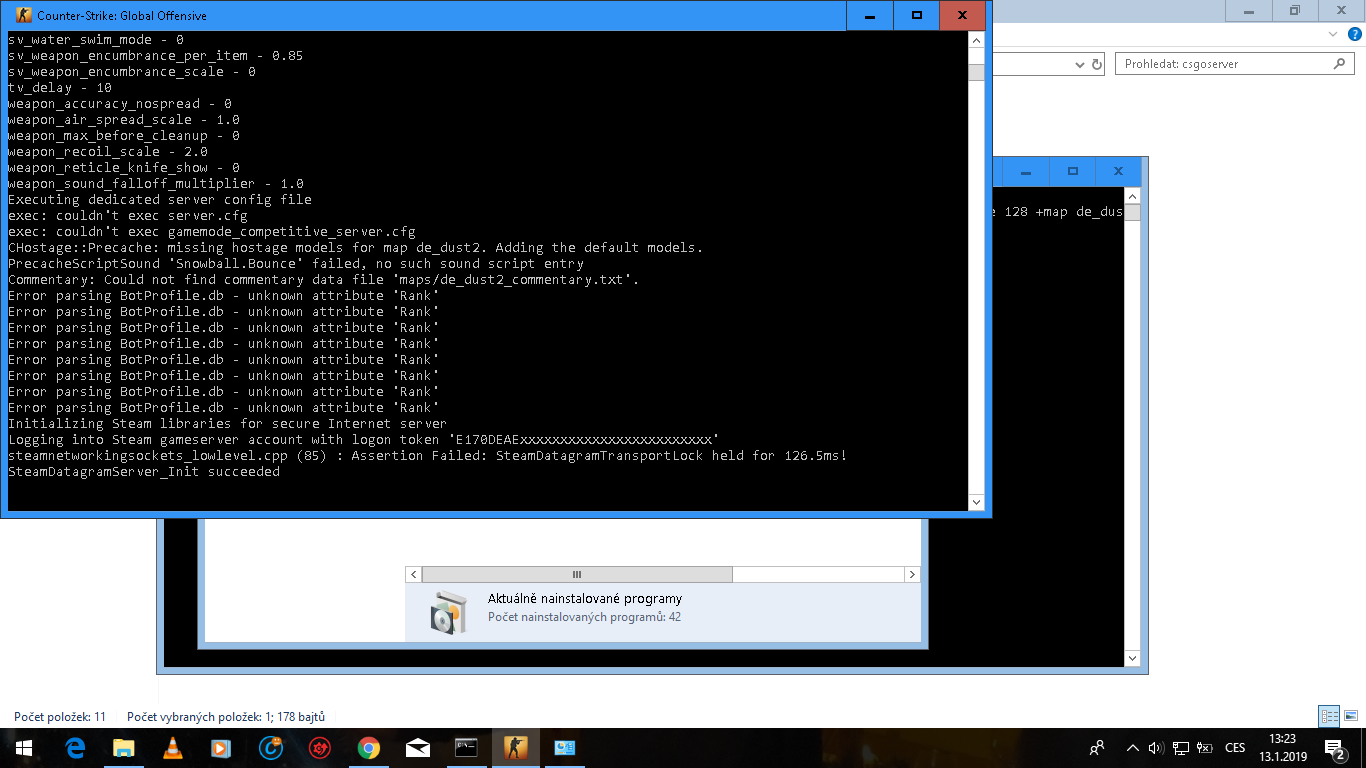Open the volume control in system tray
1366x768 pixels.
click(1156, 747)
